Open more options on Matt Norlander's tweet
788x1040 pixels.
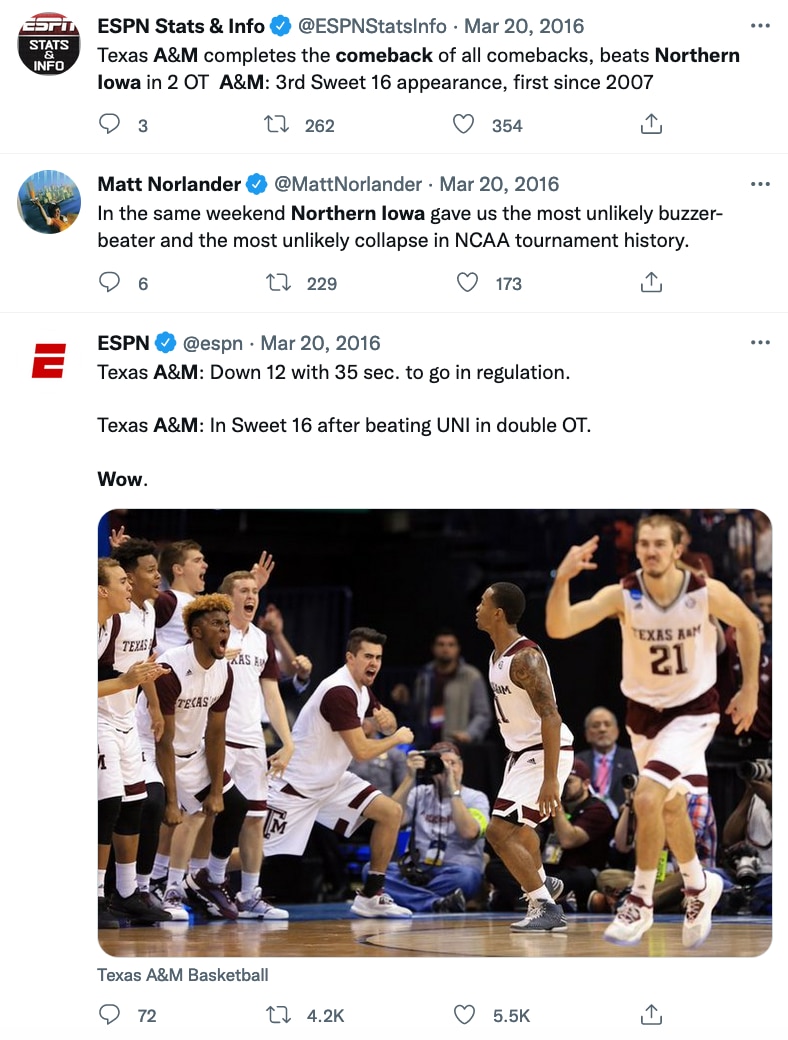[760, 184]
